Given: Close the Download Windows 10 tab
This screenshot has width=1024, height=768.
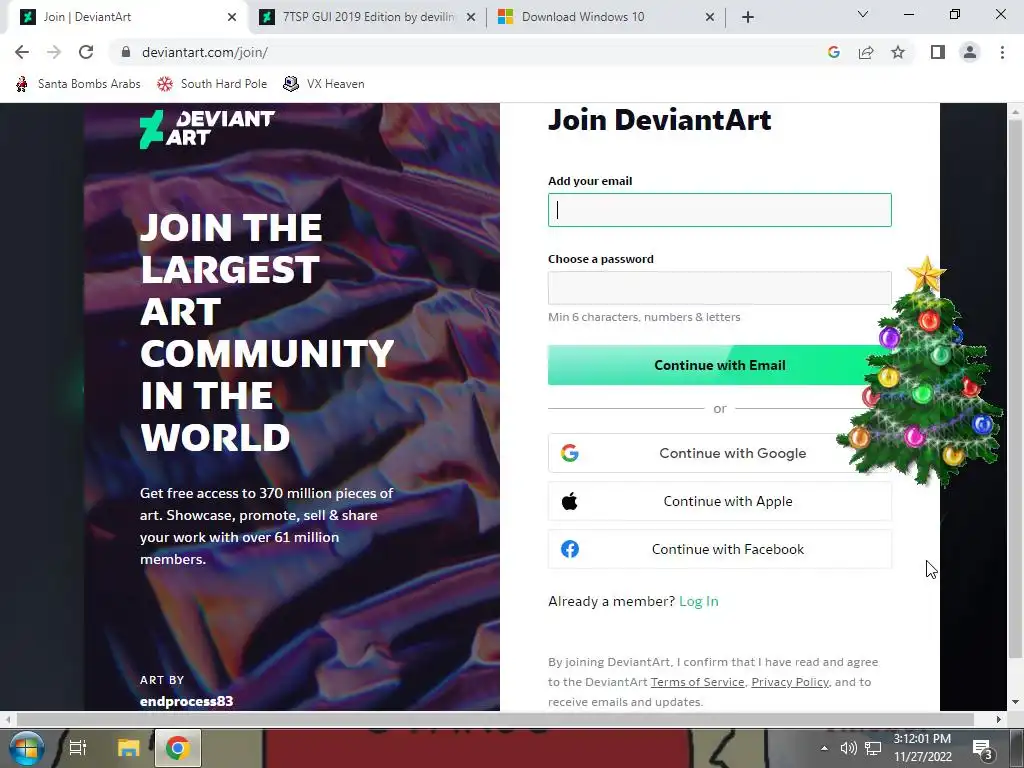Looking at the screenshot, I should click(710, 17).
